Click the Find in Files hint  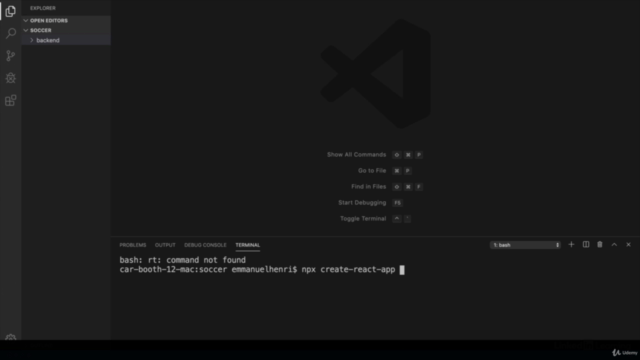(368, 187)
